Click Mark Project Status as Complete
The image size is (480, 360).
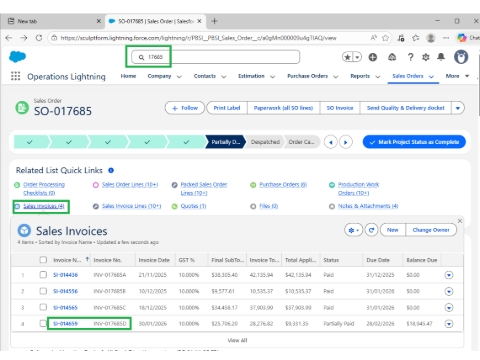coord(414,142)
